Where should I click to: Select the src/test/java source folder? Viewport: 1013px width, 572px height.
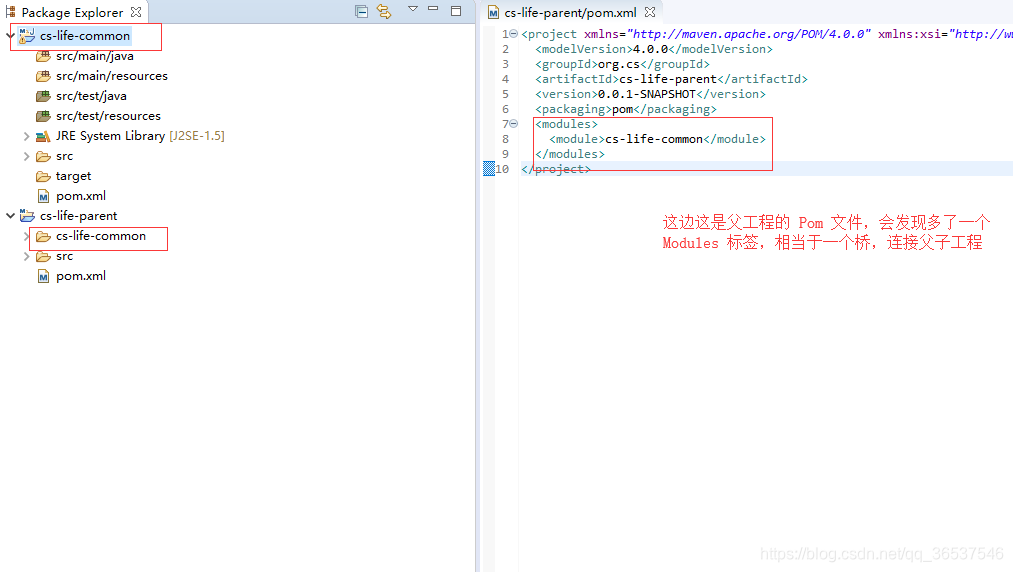[x=91, y=96]
